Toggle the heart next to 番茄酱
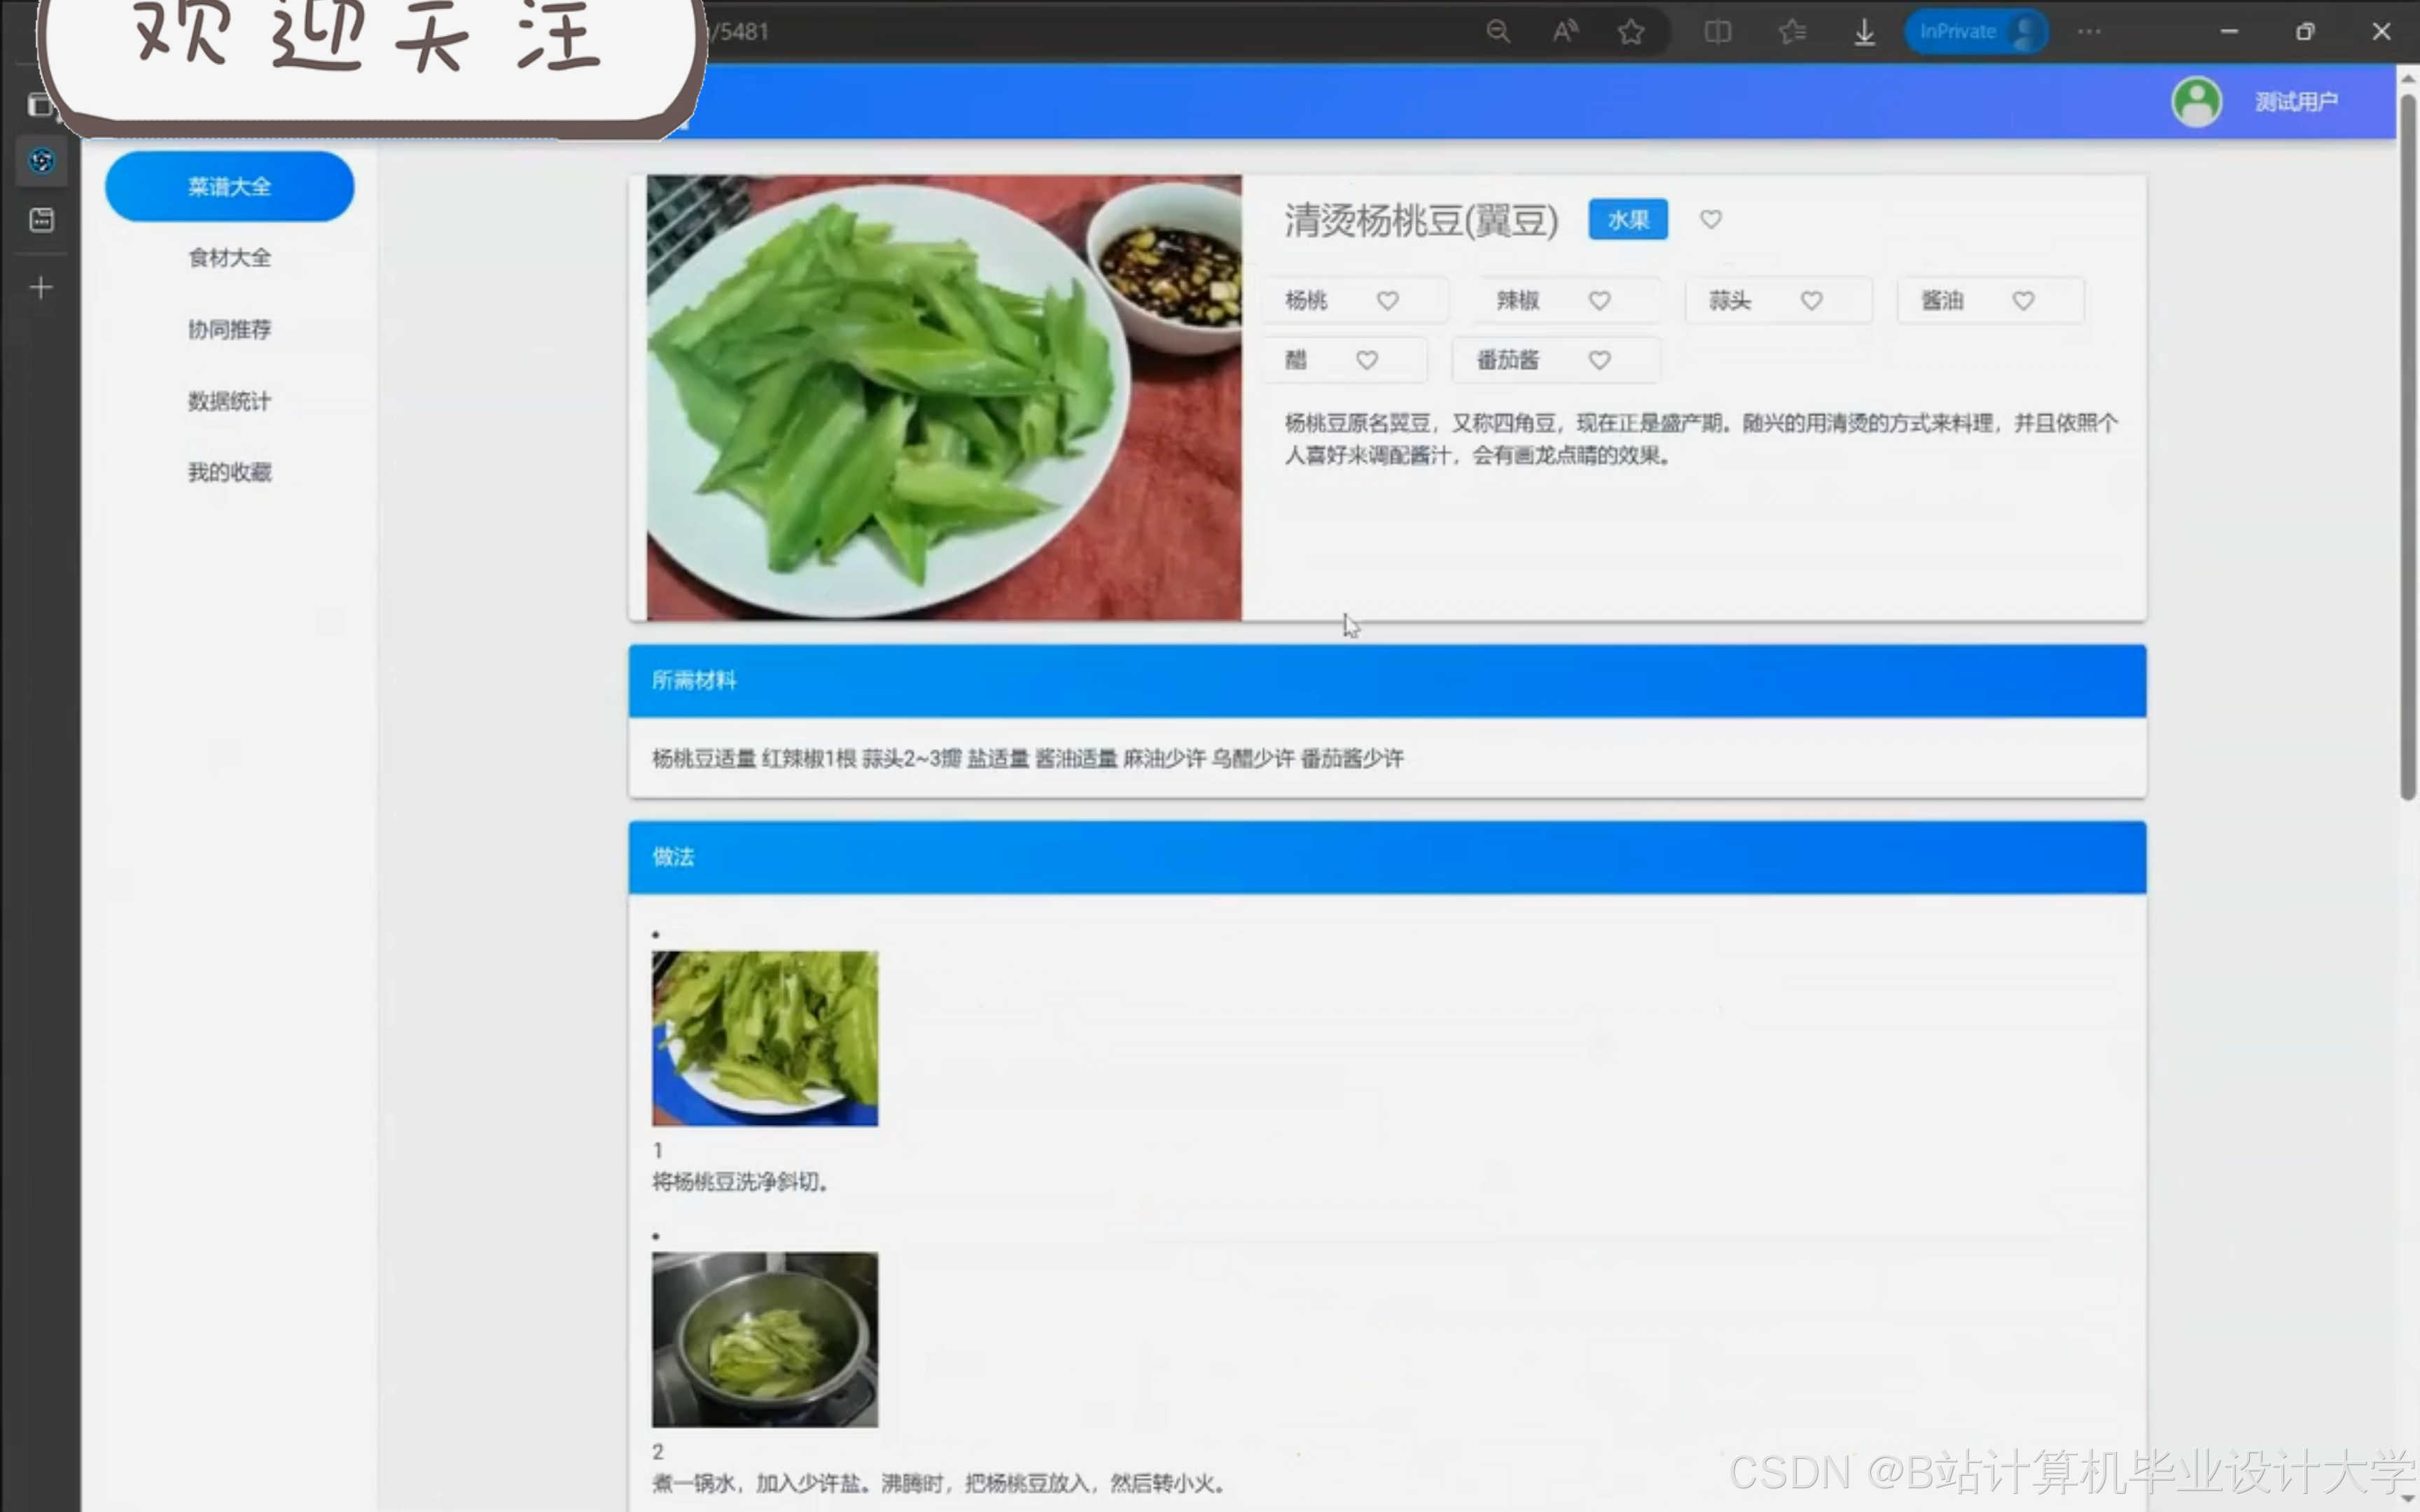This screenshot has height=1512, width=2420. click(x=1599, y=360)
